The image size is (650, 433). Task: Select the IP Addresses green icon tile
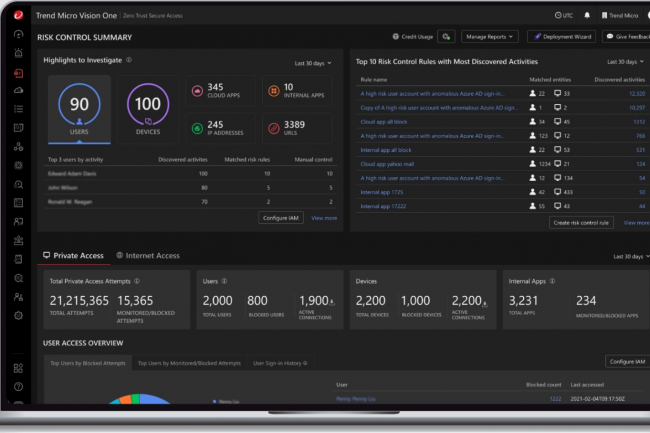tap(197, 129)
